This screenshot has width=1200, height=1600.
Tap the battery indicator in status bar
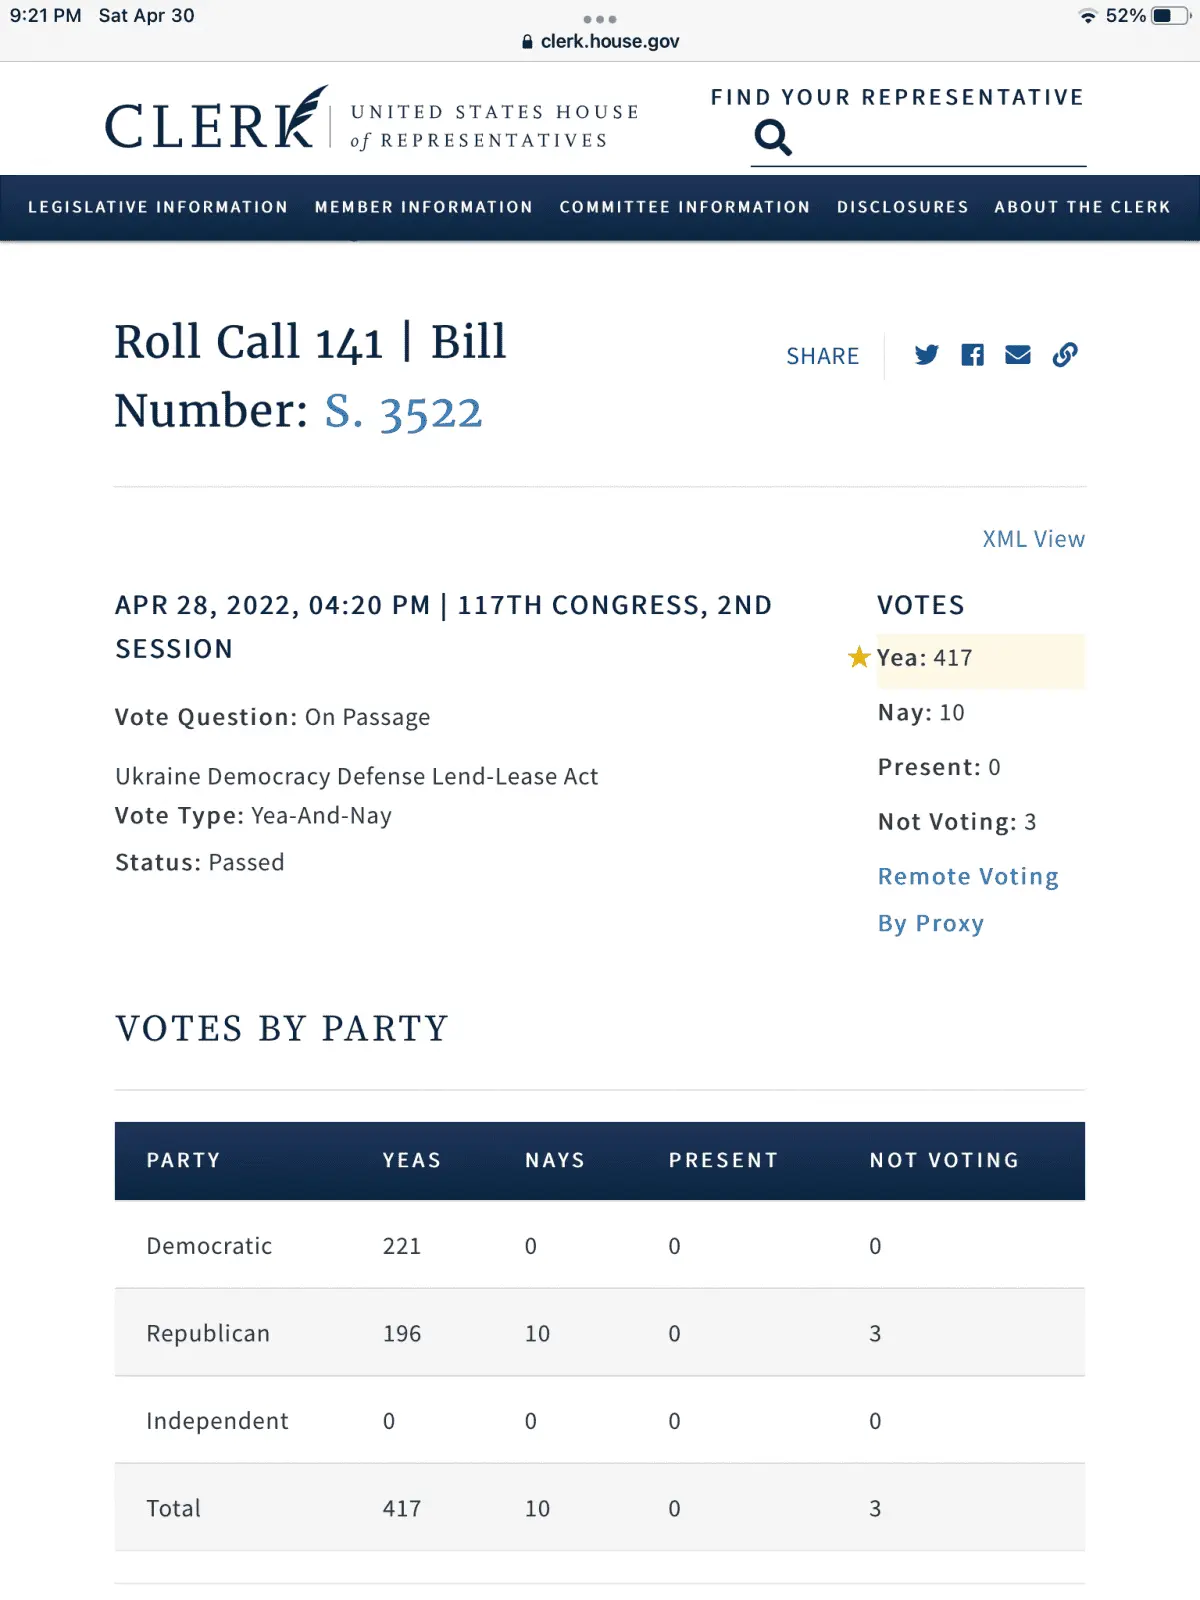[1168, 16]
